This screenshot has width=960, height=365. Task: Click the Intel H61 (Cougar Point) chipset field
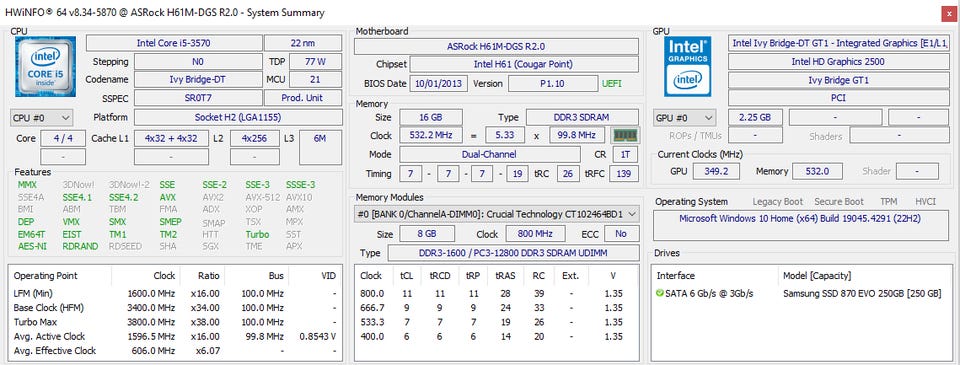[x=523, y=64]
